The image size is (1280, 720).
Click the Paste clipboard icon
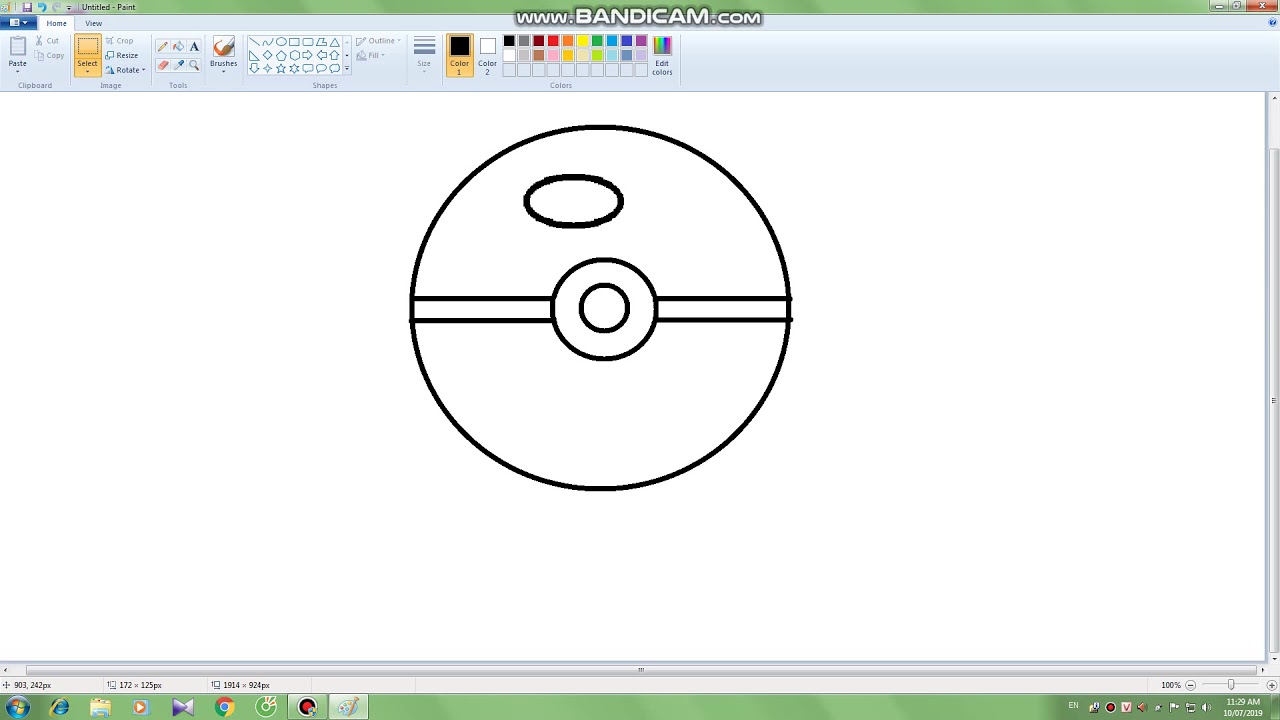(x=17, y=46)
